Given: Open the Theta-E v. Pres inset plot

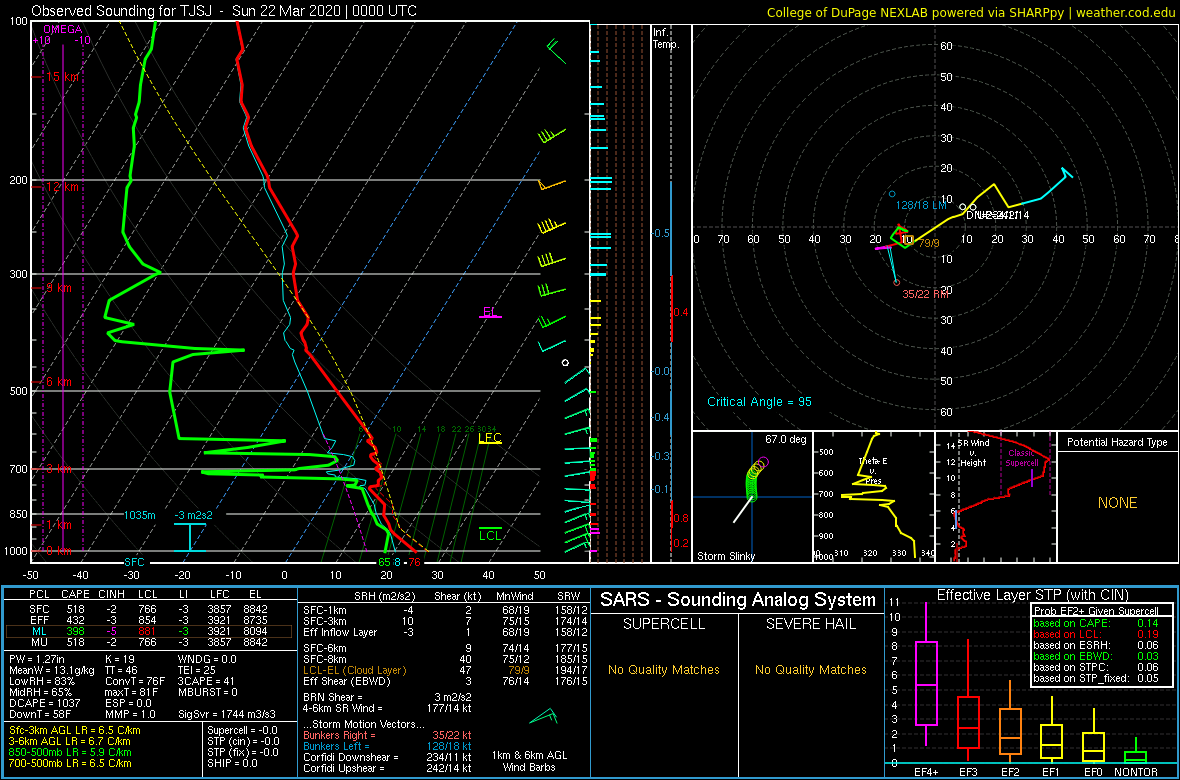Looking at the screenshot, I should (x=872, y=497).
